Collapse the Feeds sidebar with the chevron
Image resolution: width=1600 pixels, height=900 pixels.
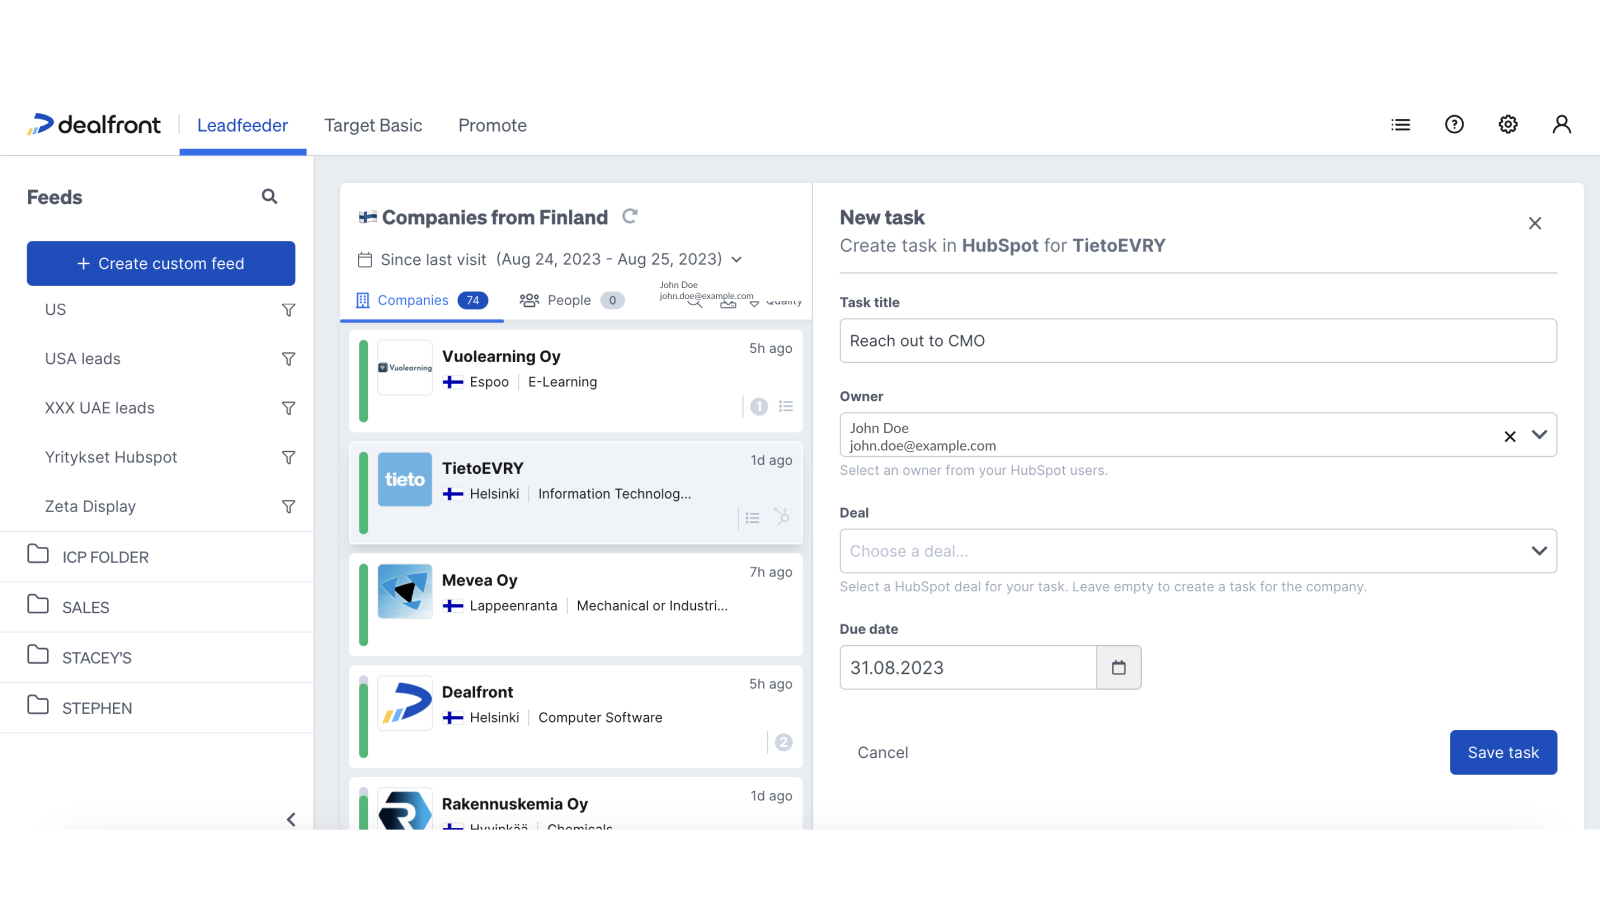pyautogui.click(x=291, y=819)
